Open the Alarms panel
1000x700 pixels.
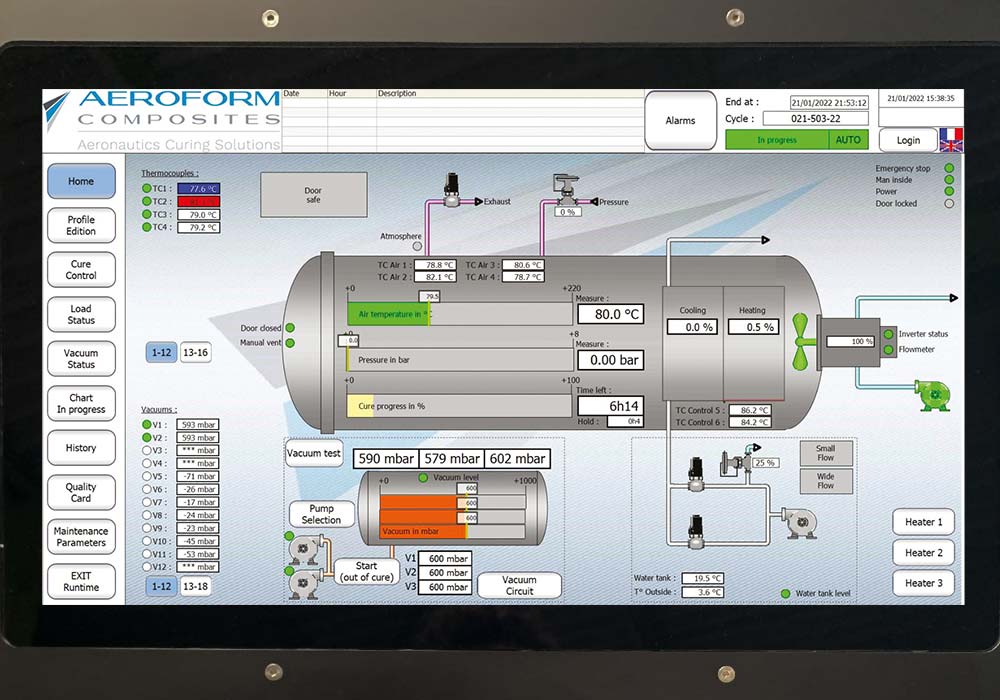680,121
